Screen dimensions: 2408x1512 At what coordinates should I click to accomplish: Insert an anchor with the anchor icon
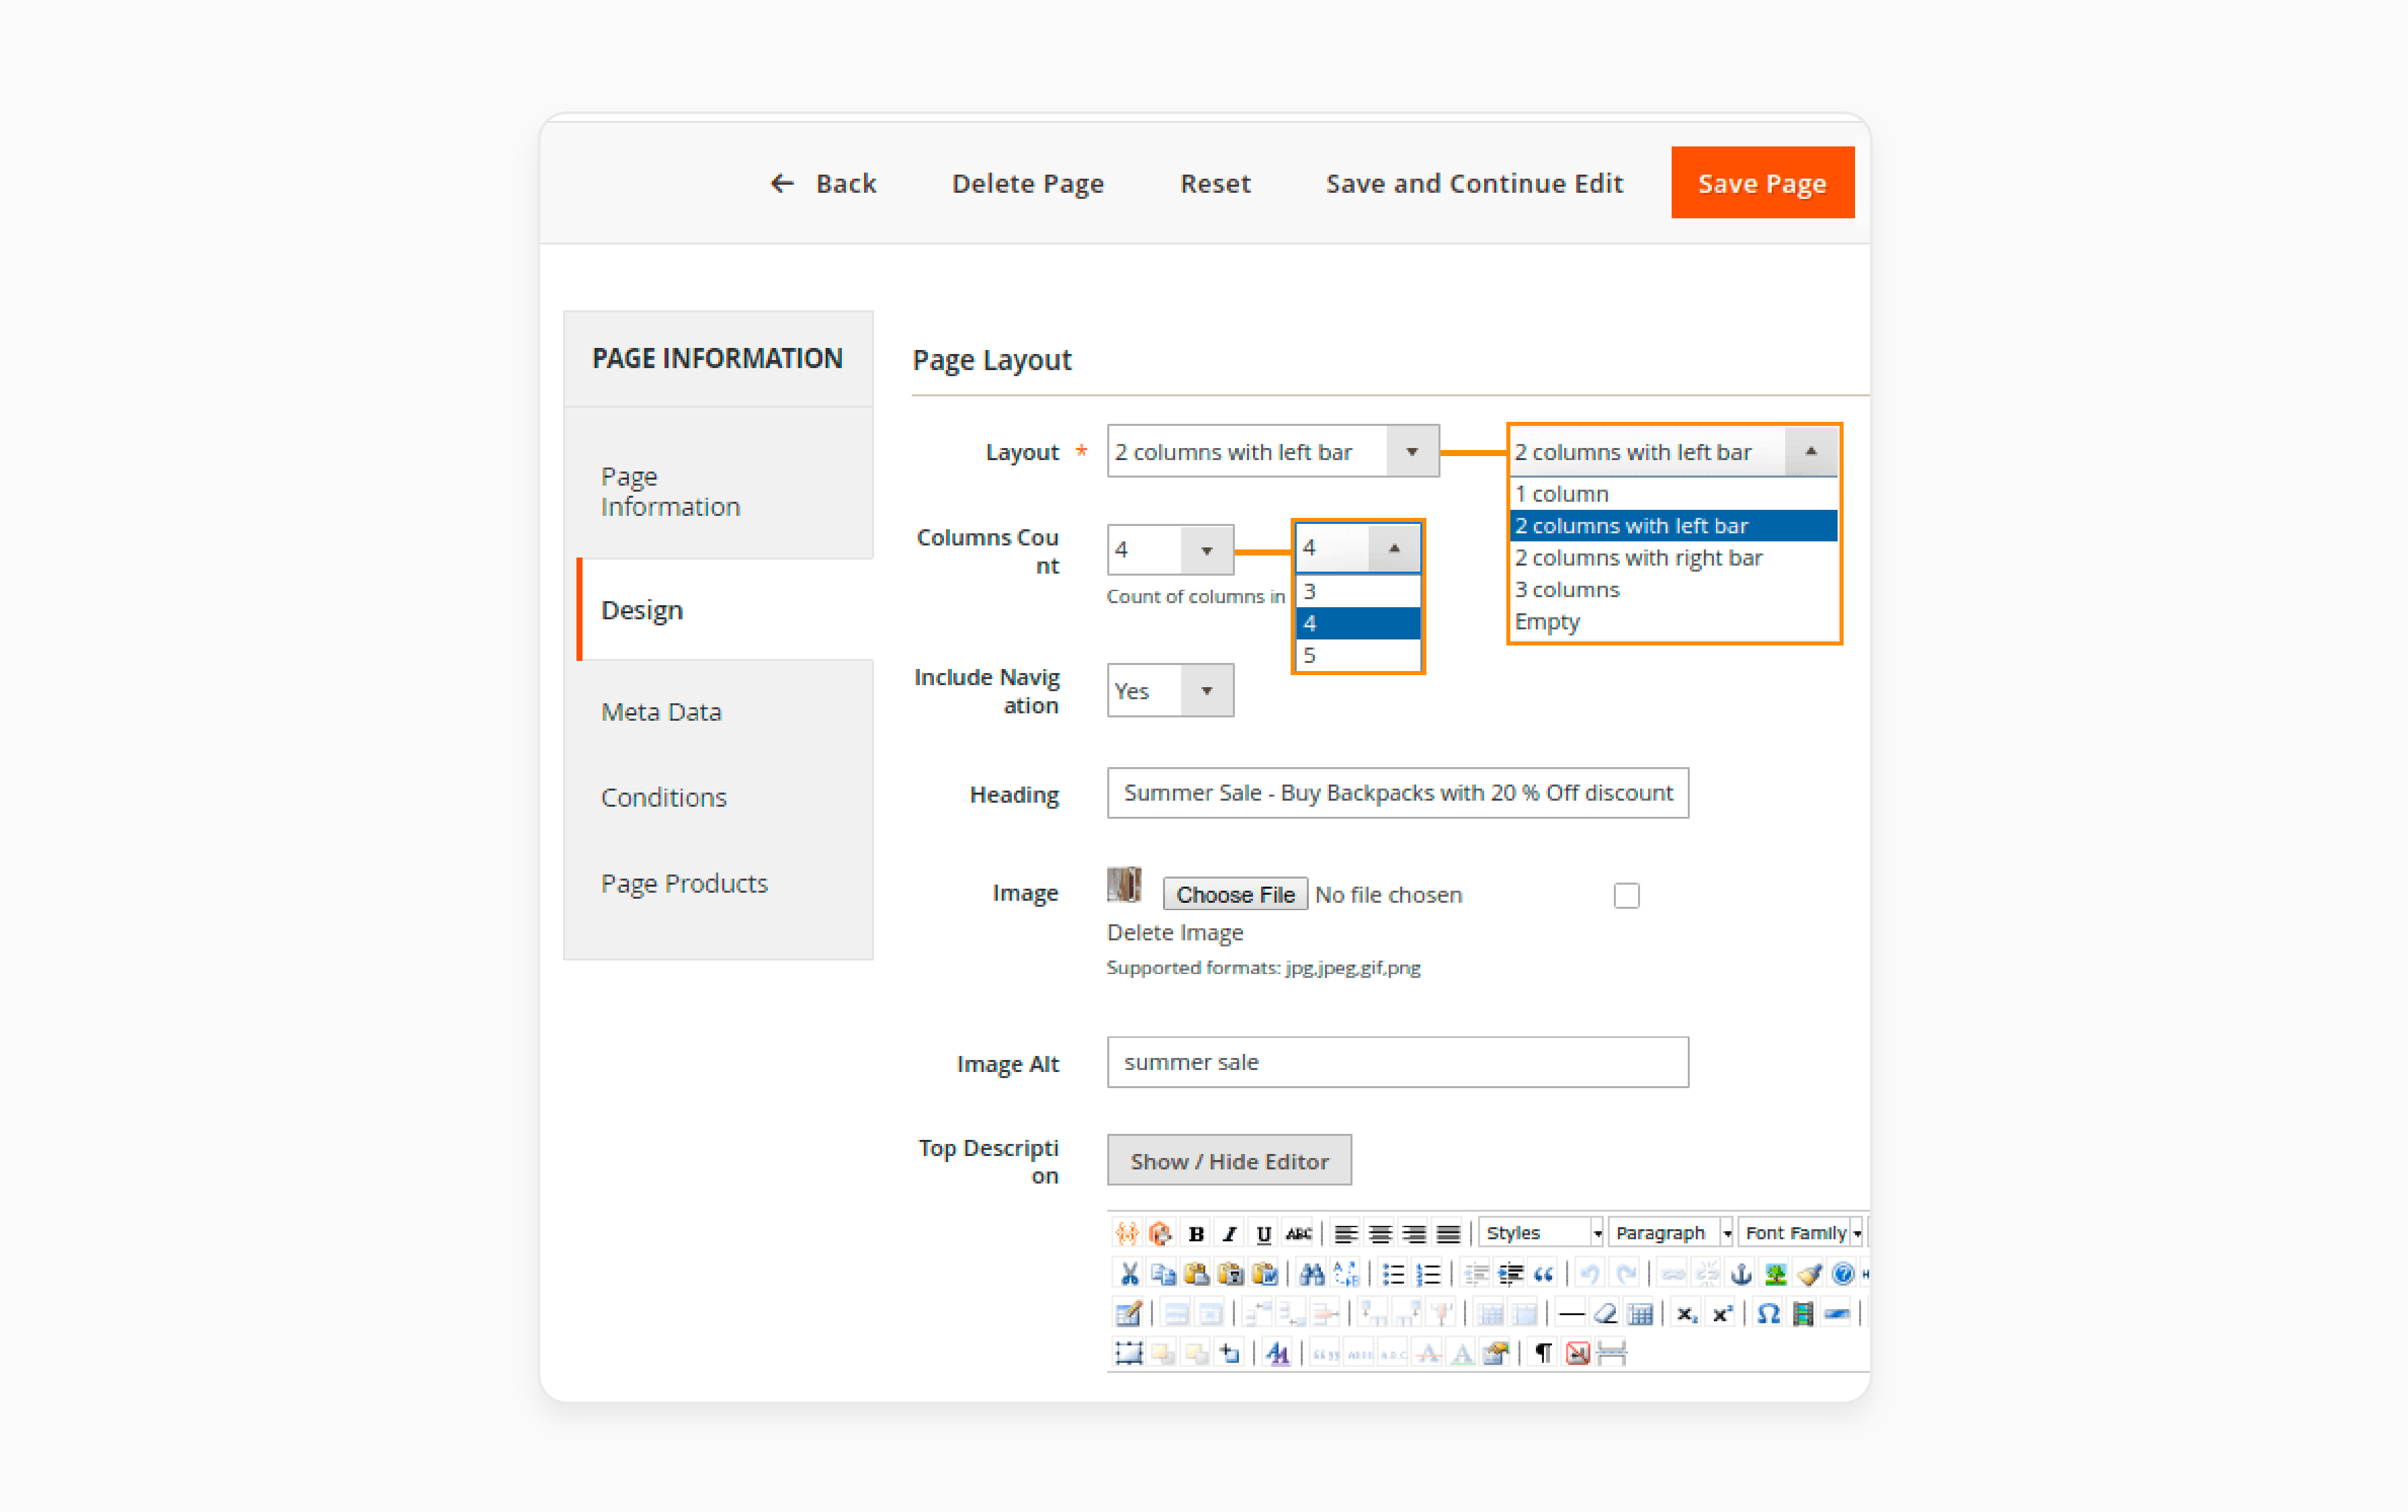pyautogui.click(x=1741, y=1273)
